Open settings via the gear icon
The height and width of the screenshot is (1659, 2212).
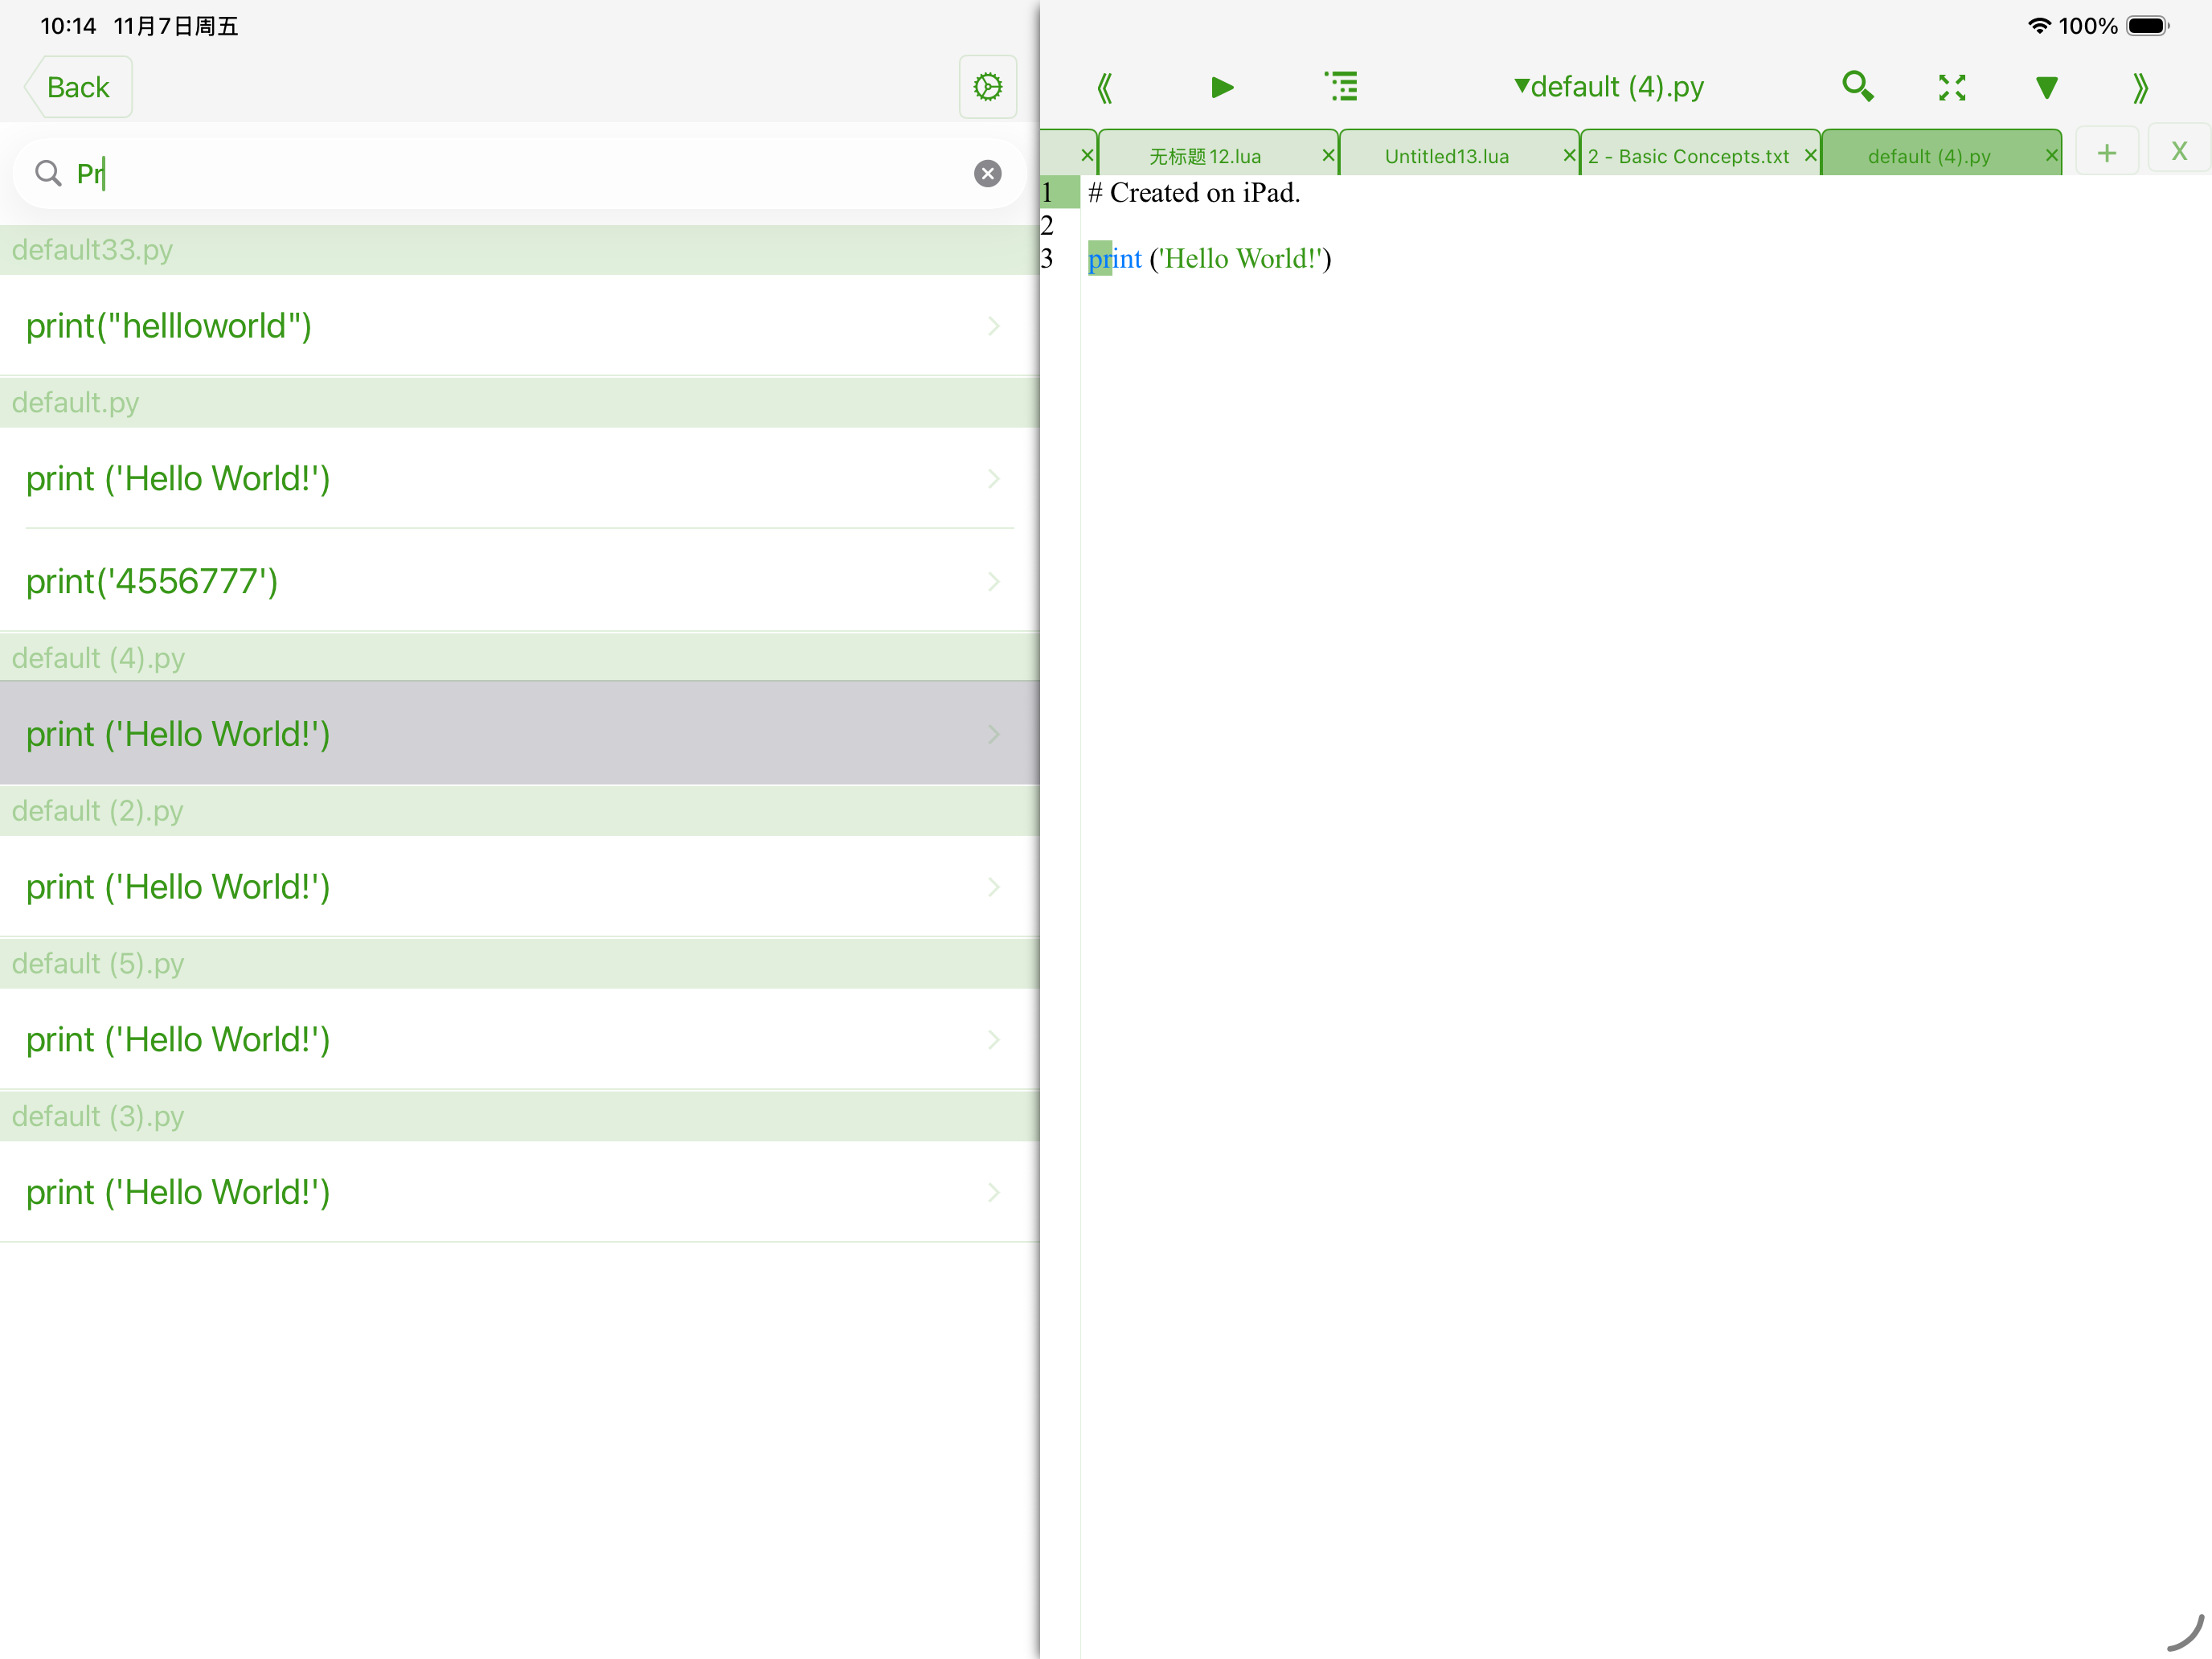point(988,87)
